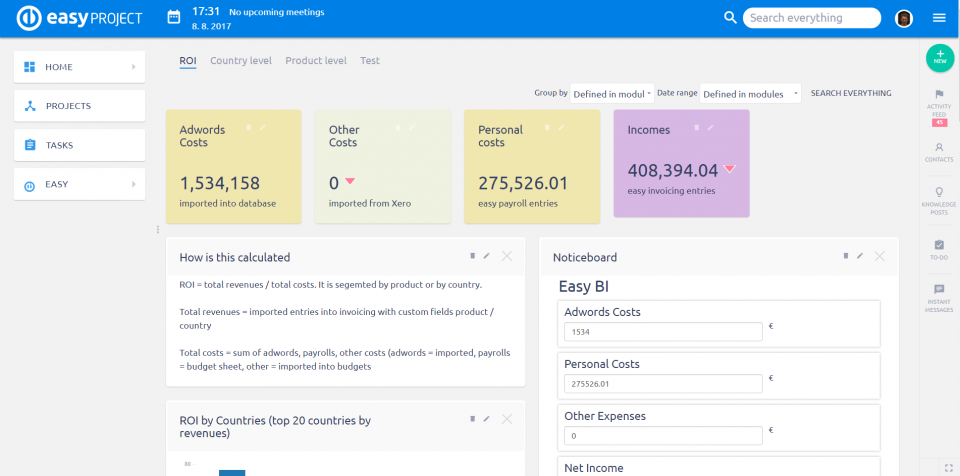Screen dimensions: 960x476
Task: Click the sidebar resize handle dots
Action: pyautogui.click(x=158, y=229)
